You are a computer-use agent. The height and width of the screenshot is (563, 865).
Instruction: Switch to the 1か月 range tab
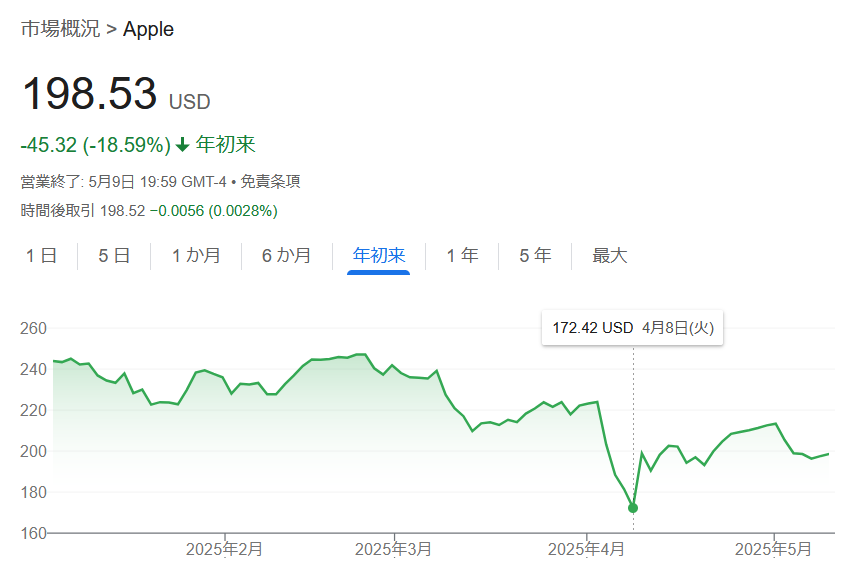(196, 255)
